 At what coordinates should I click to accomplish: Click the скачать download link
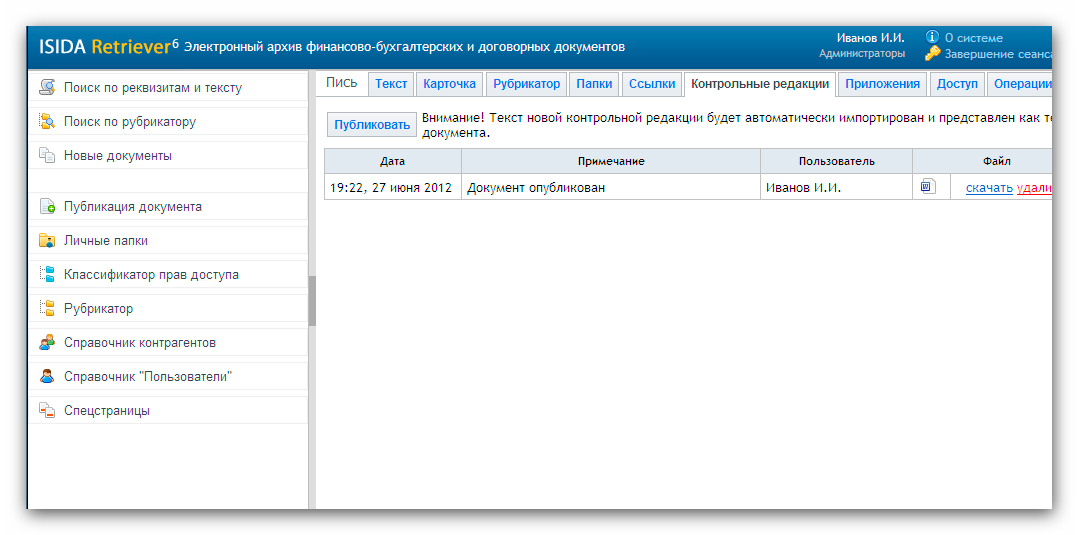pos(989,188)
